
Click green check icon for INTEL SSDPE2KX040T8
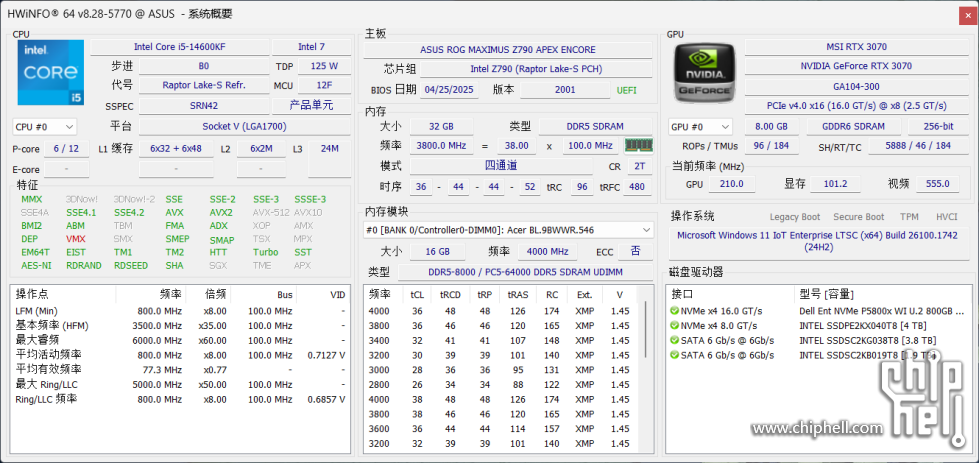click(x=674, y=326)
